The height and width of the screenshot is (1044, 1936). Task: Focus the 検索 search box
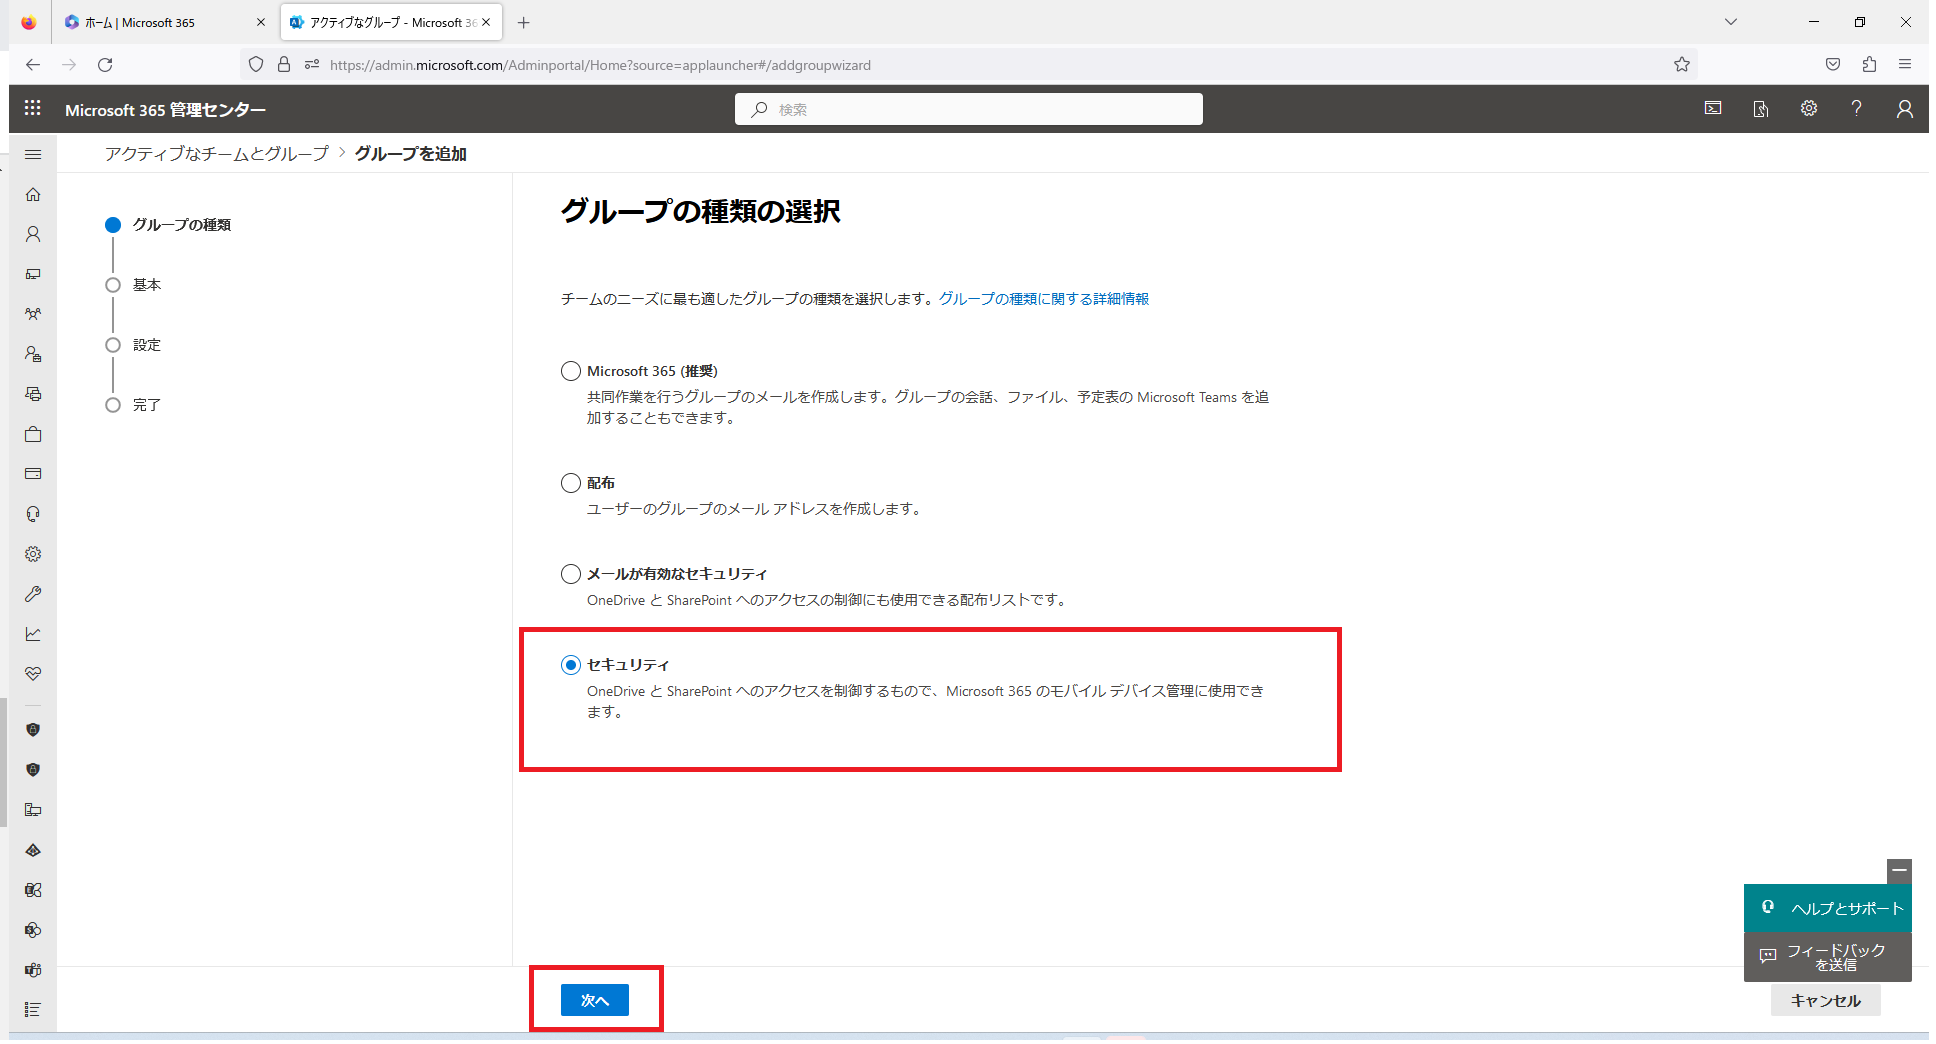(968, 109)
